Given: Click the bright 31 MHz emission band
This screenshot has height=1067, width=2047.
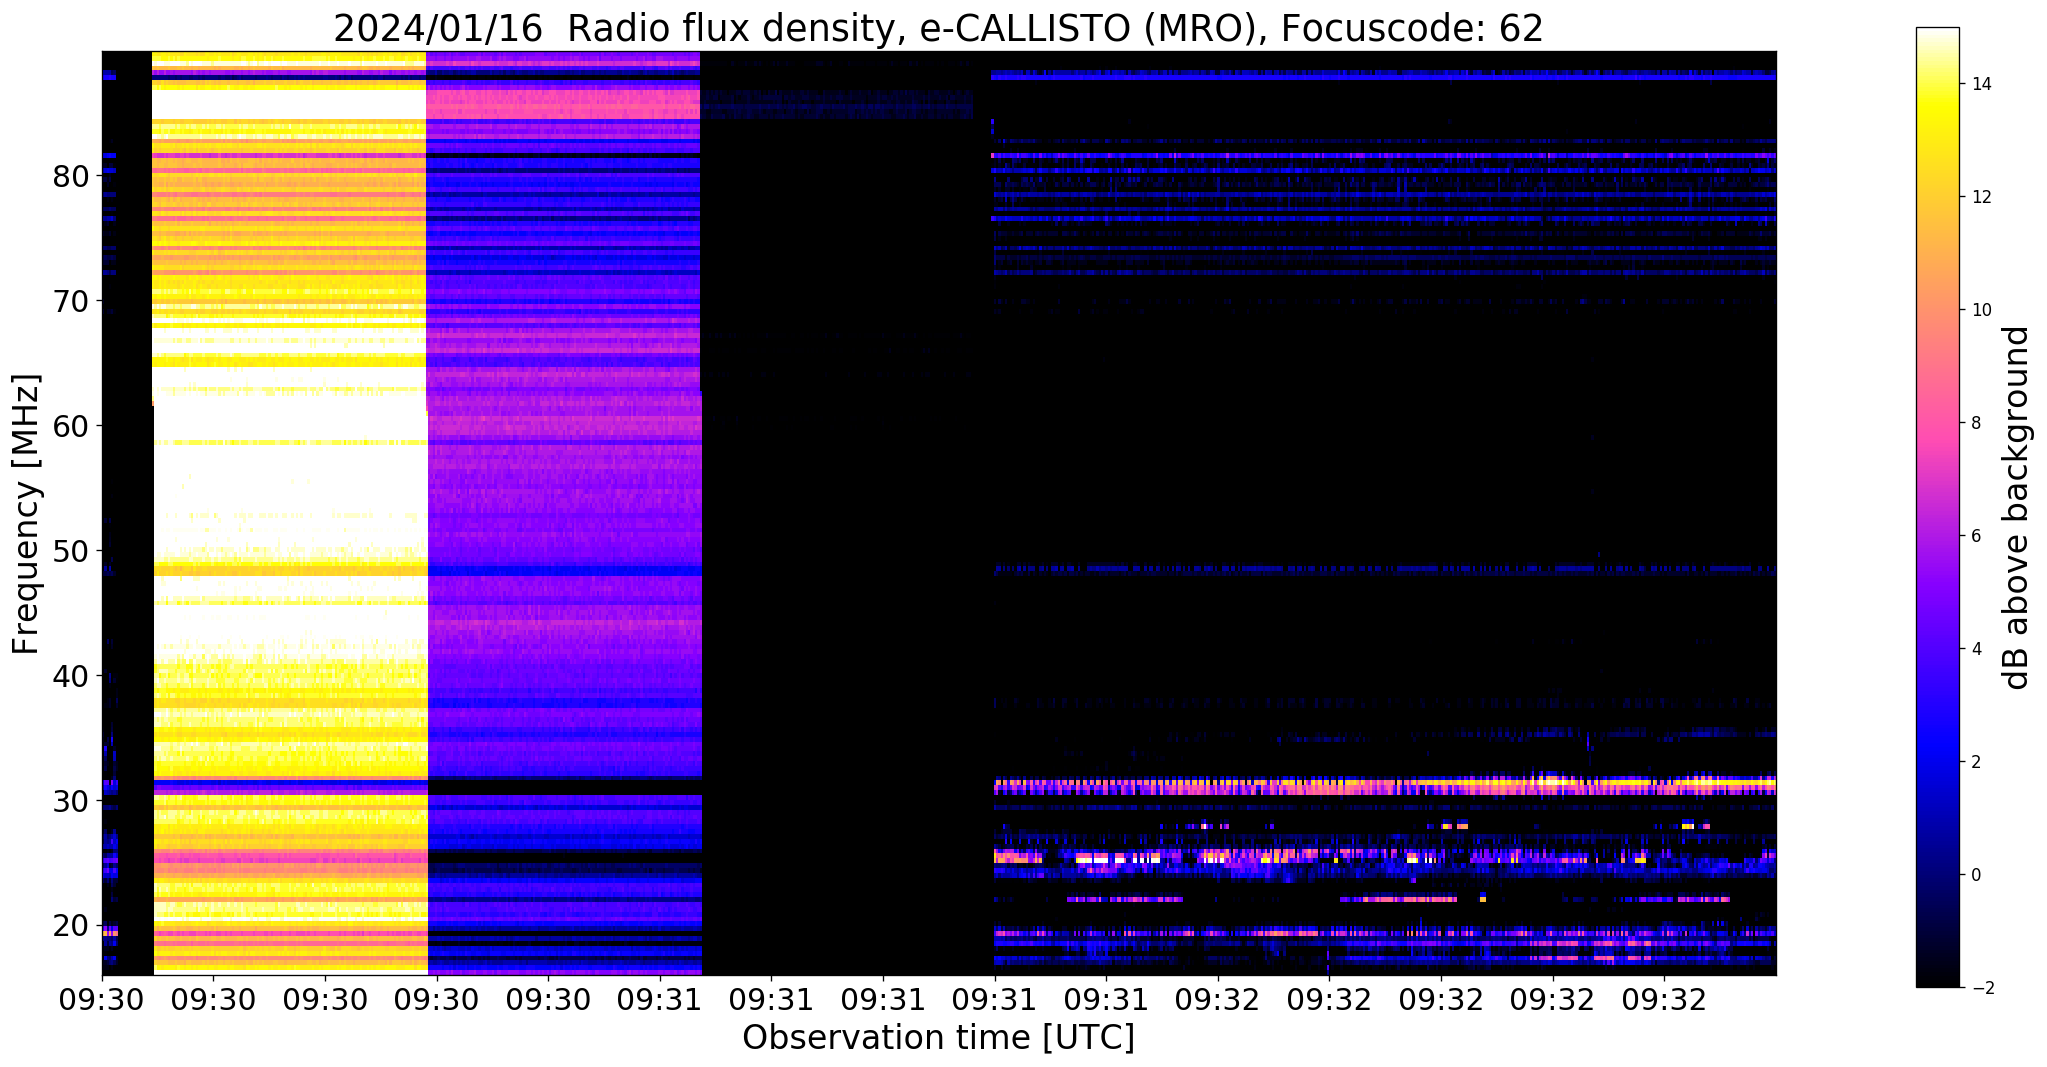Looking at the screenshot, I should (1385, 786).
